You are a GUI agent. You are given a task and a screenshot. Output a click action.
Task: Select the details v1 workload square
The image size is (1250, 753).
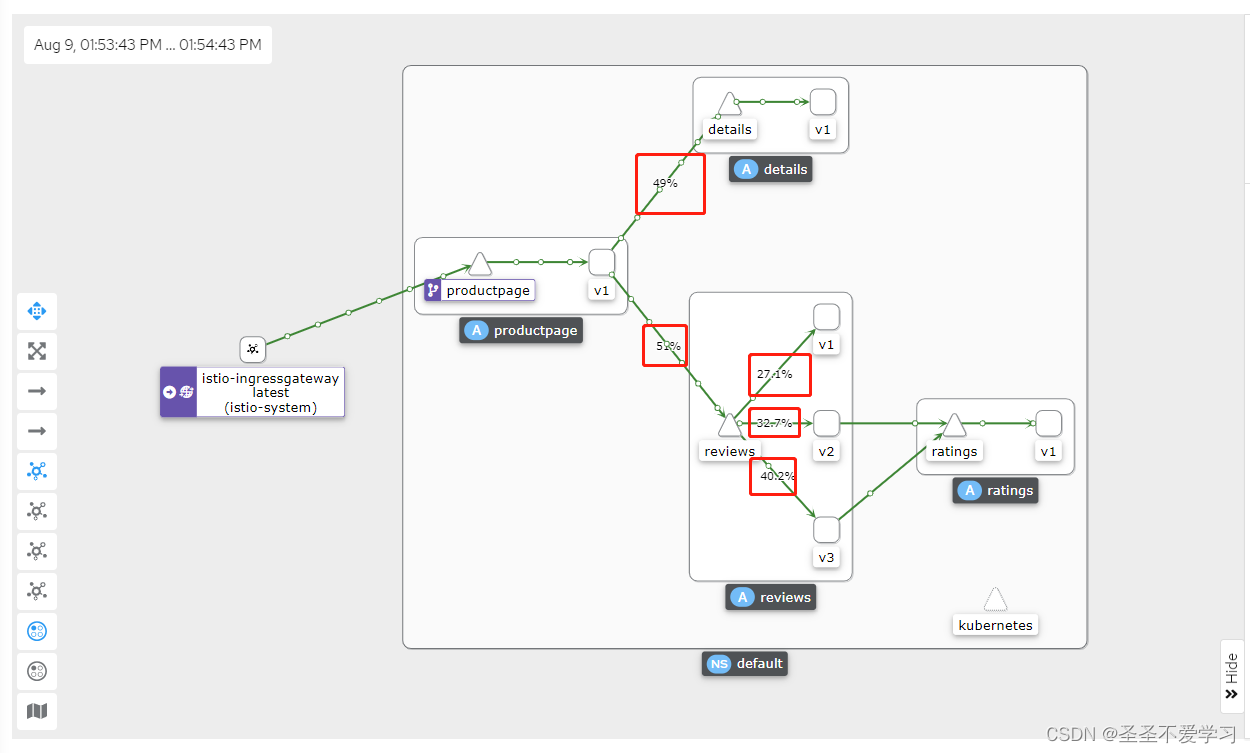[x=823, y=102]
